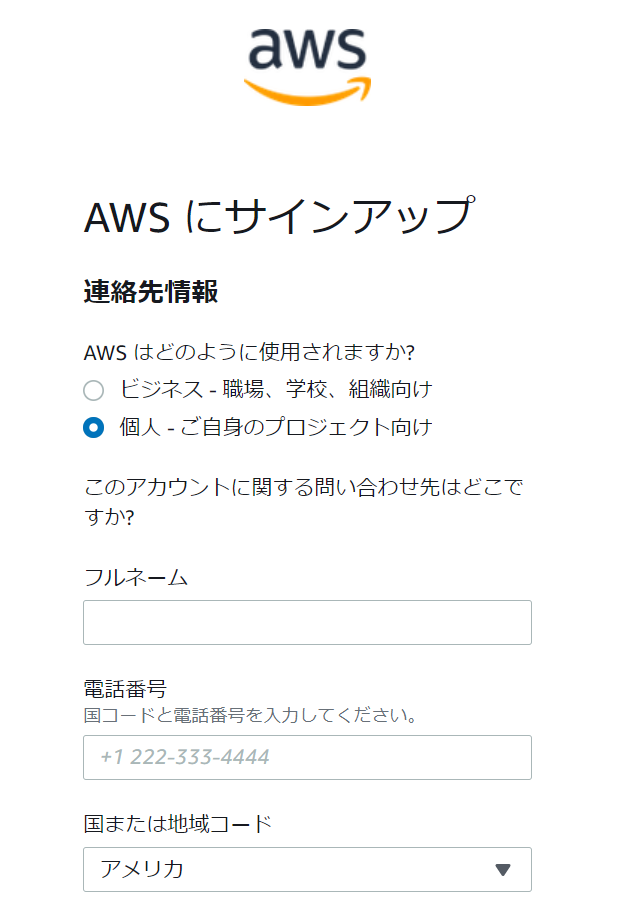
Task: Click the AWS はどのように使用されますか? question text
Action: [250, 353]
